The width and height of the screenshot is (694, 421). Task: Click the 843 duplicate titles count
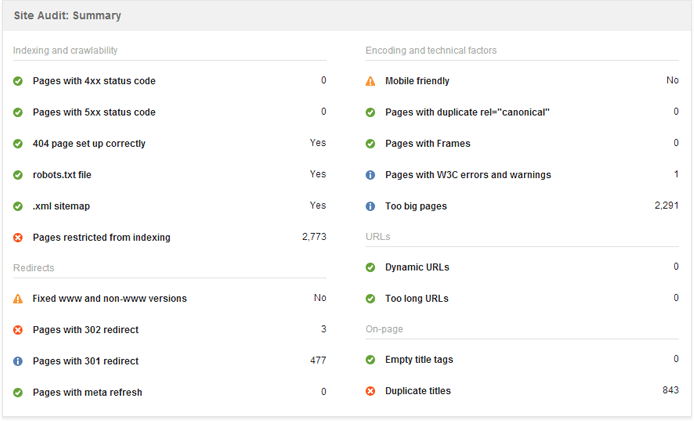[x=671, y=390]
